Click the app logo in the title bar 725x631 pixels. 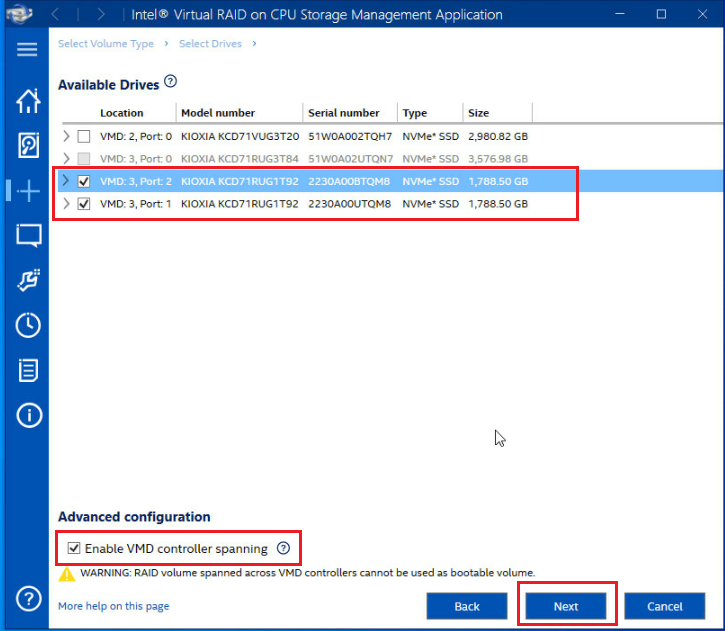[19, 14]
